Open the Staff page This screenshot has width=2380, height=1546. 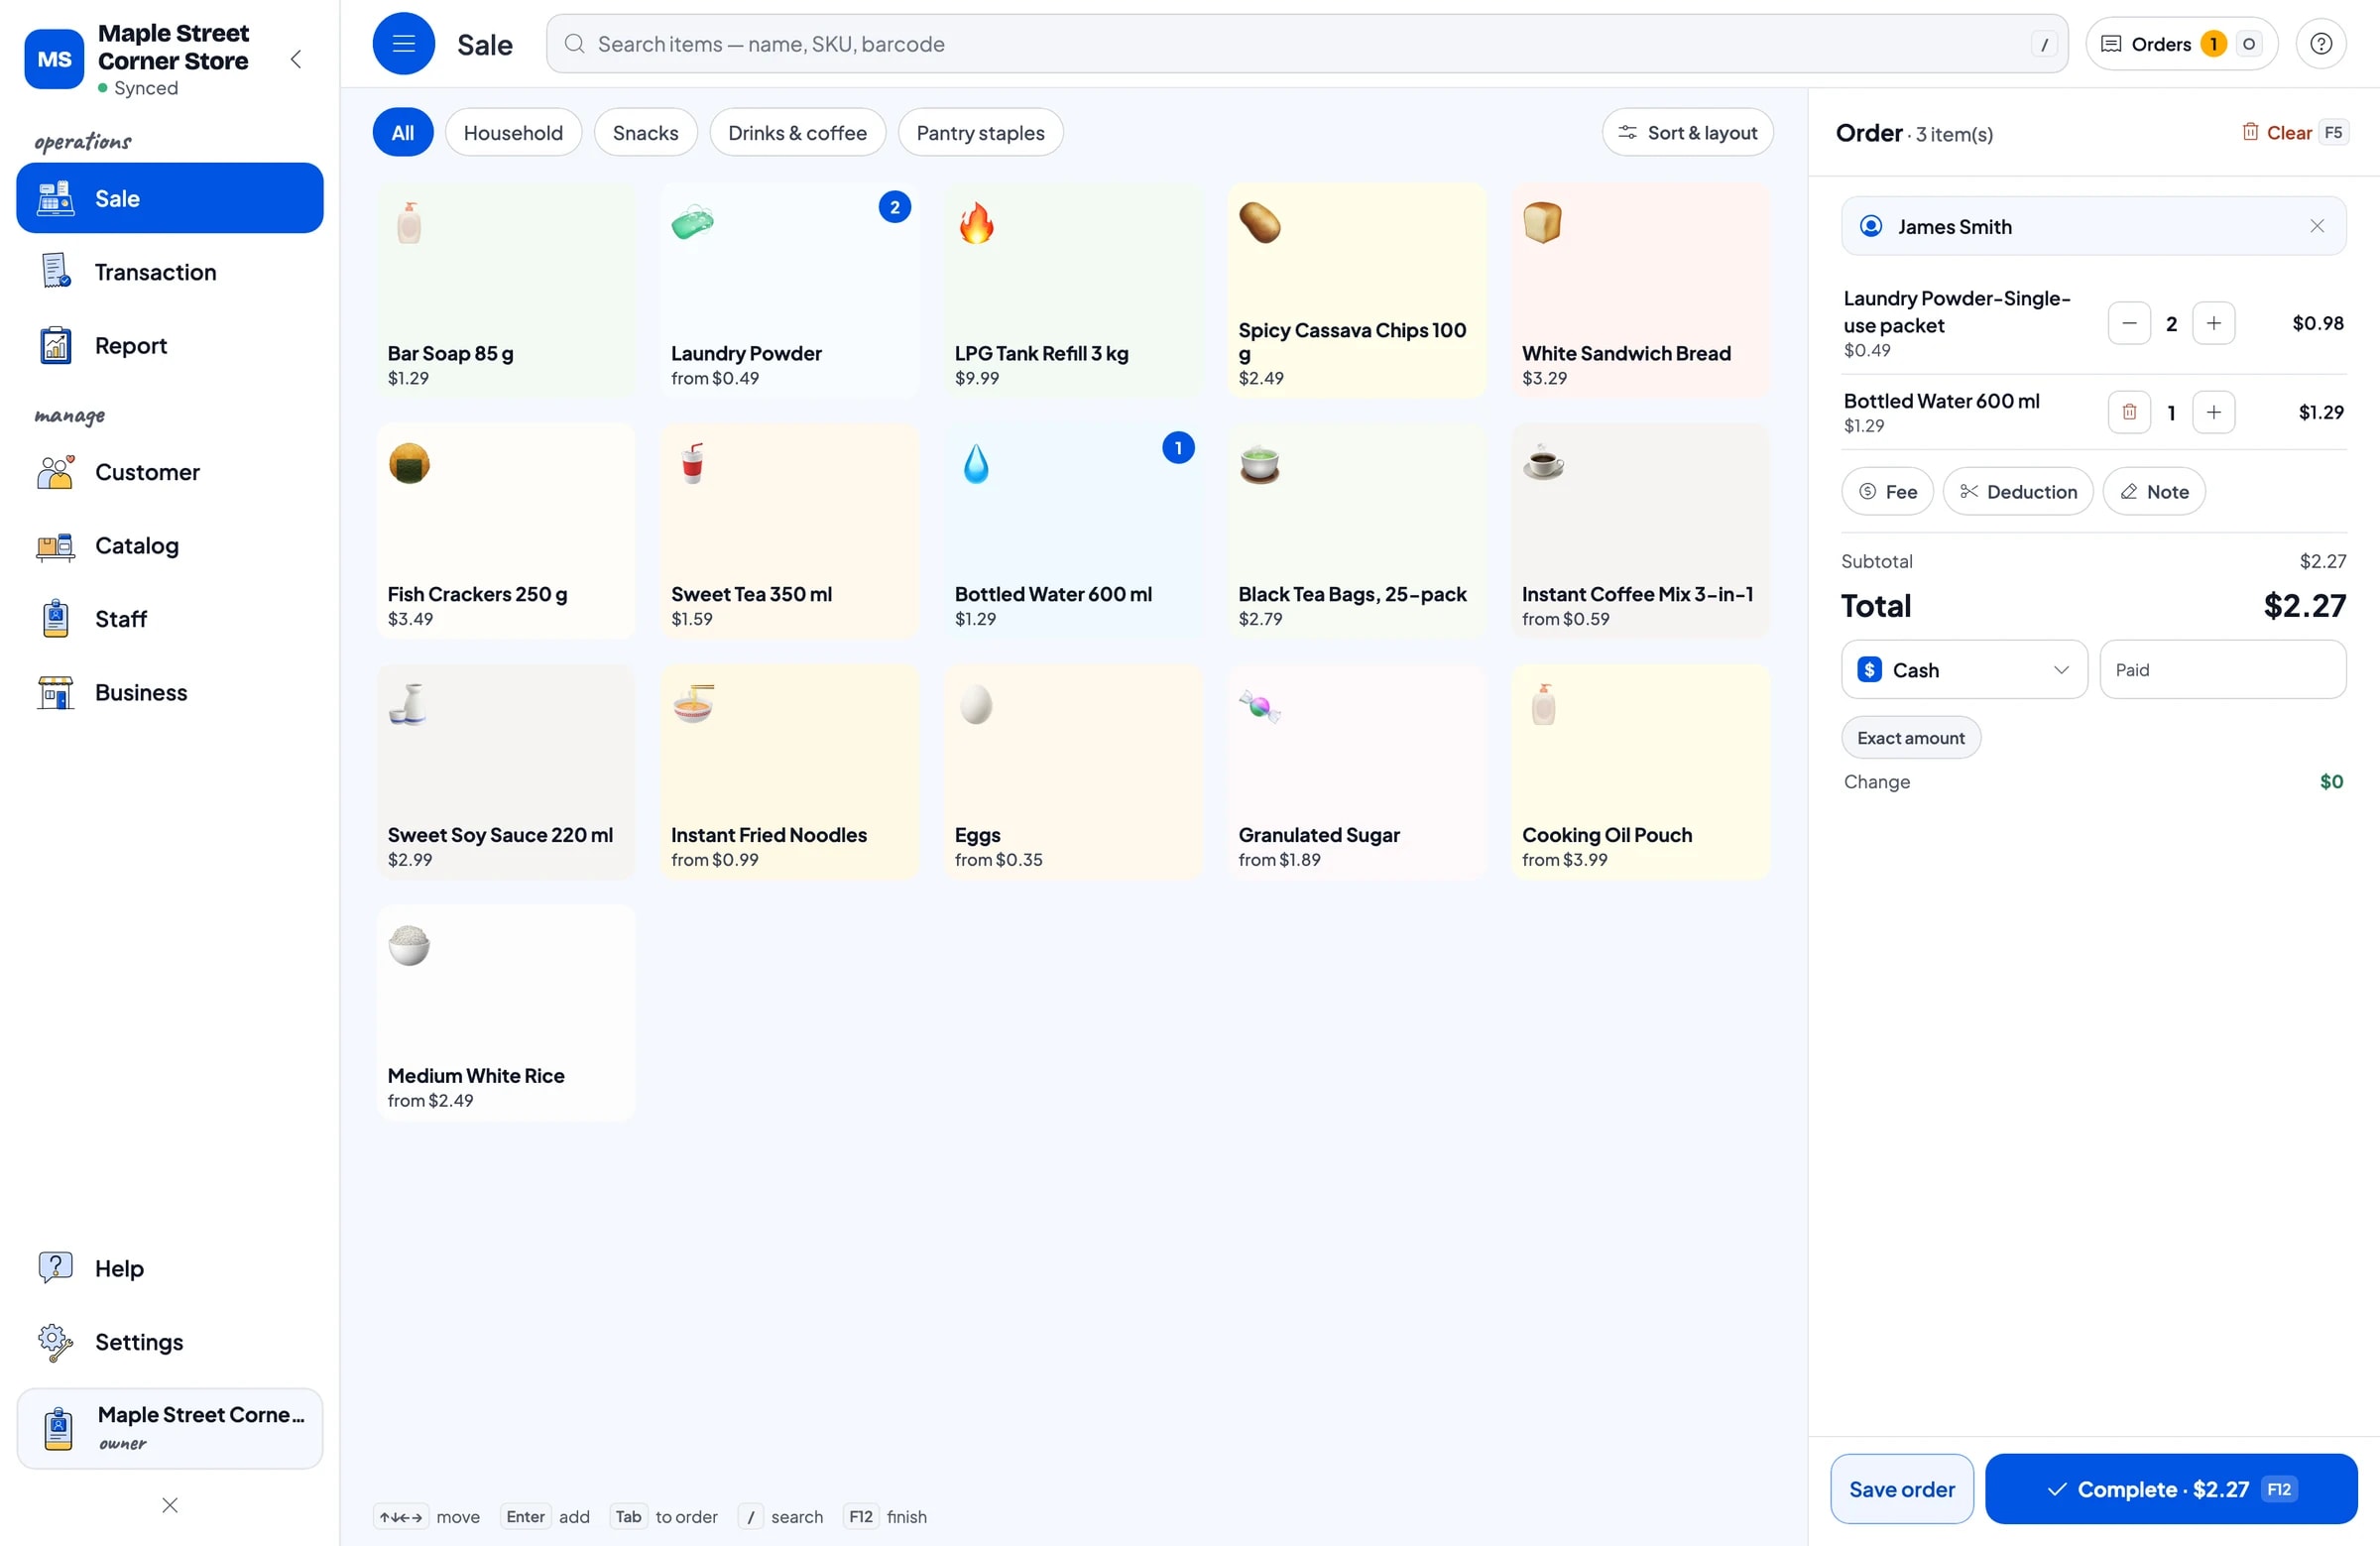tap(169, 619)
